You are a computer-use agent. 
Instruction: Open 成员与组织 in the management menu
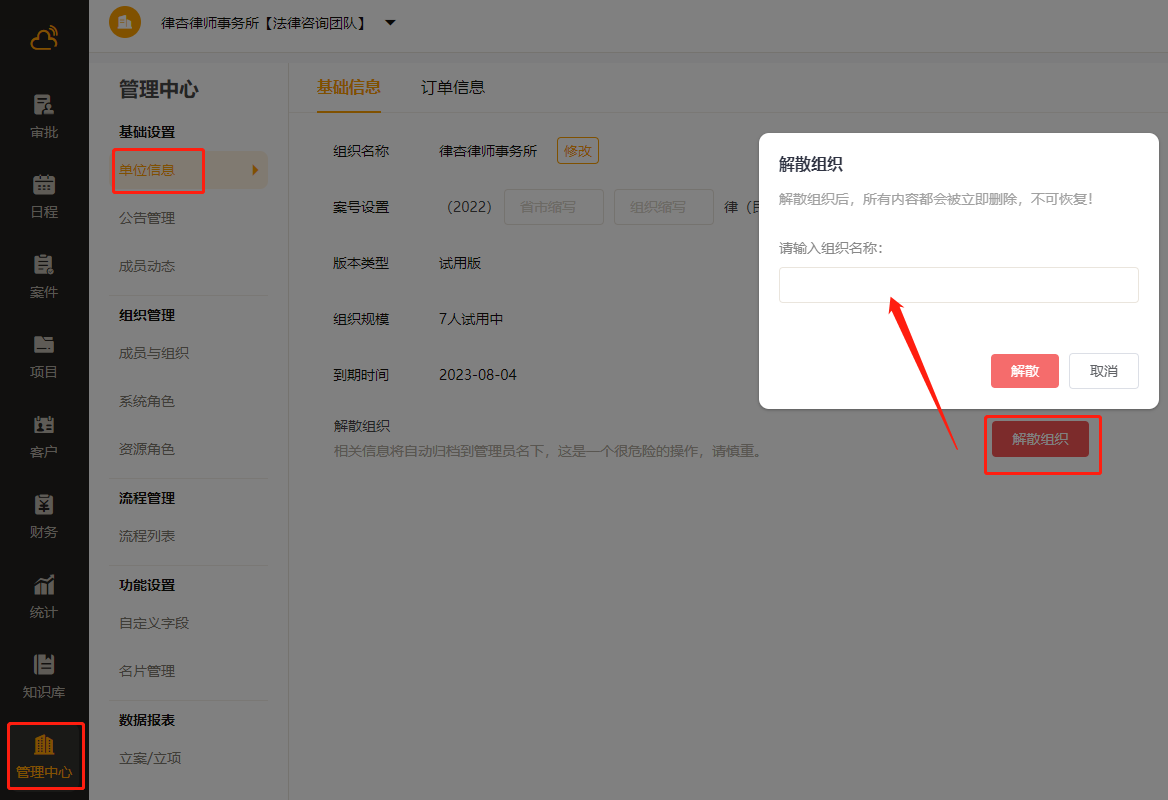pyautogui.click(x=154, y=353)
